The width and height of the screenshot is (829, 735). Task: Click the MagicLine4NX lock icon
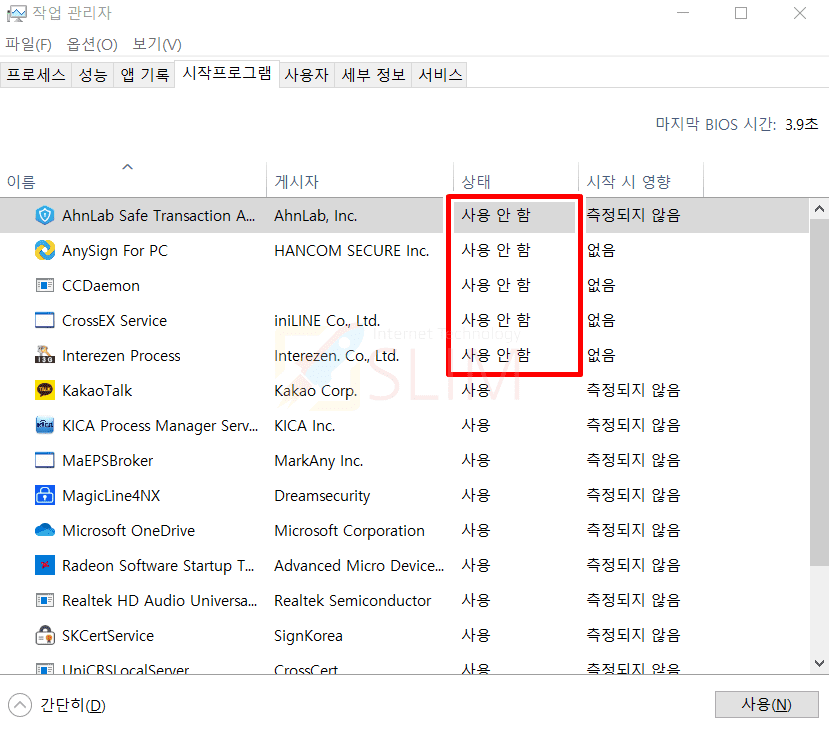45,495
